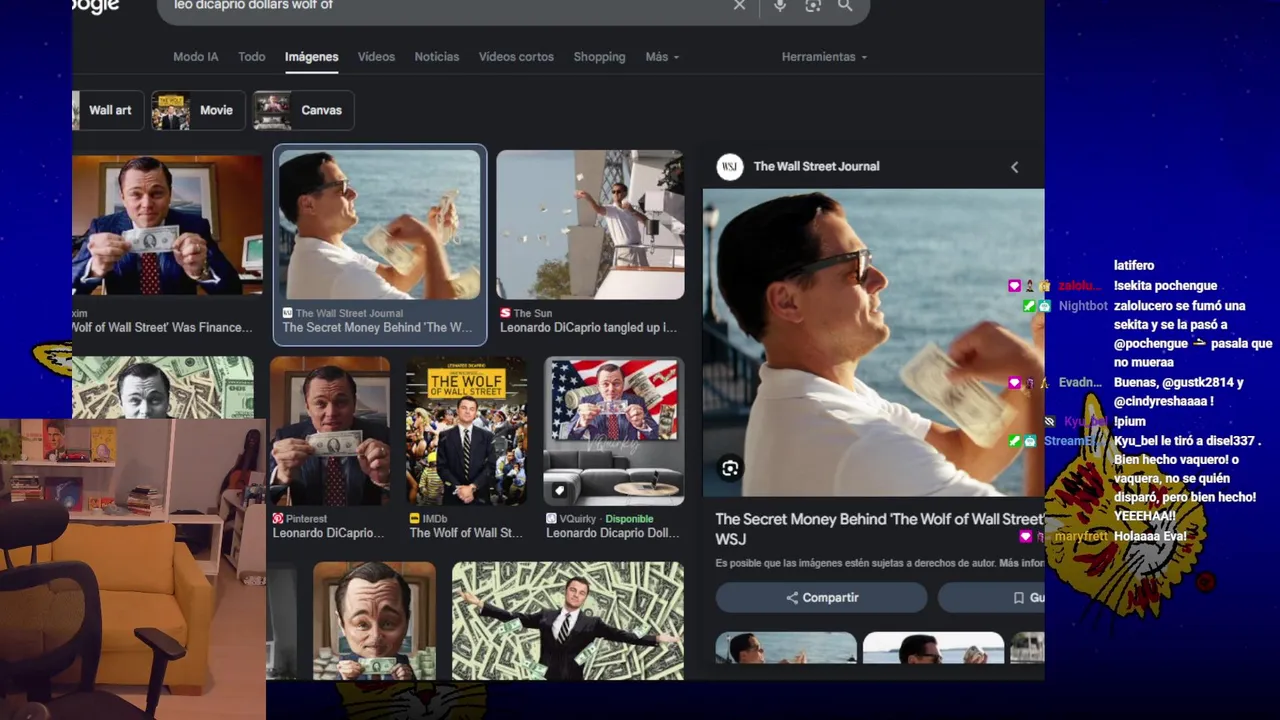This screenshot has width=1280, height=720.
Task: Open The Wall Street Journal source name
Action: [817, 167]
